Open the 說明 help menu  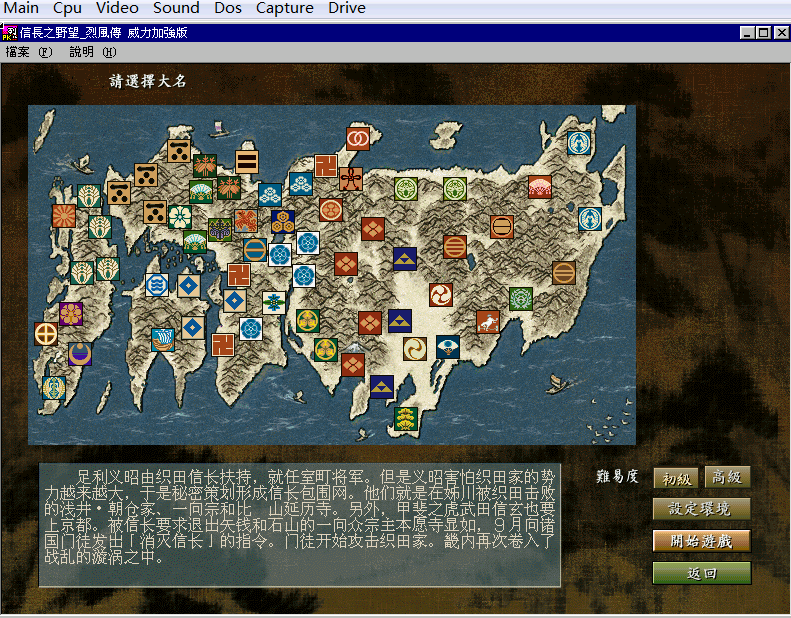pos(92,52)
